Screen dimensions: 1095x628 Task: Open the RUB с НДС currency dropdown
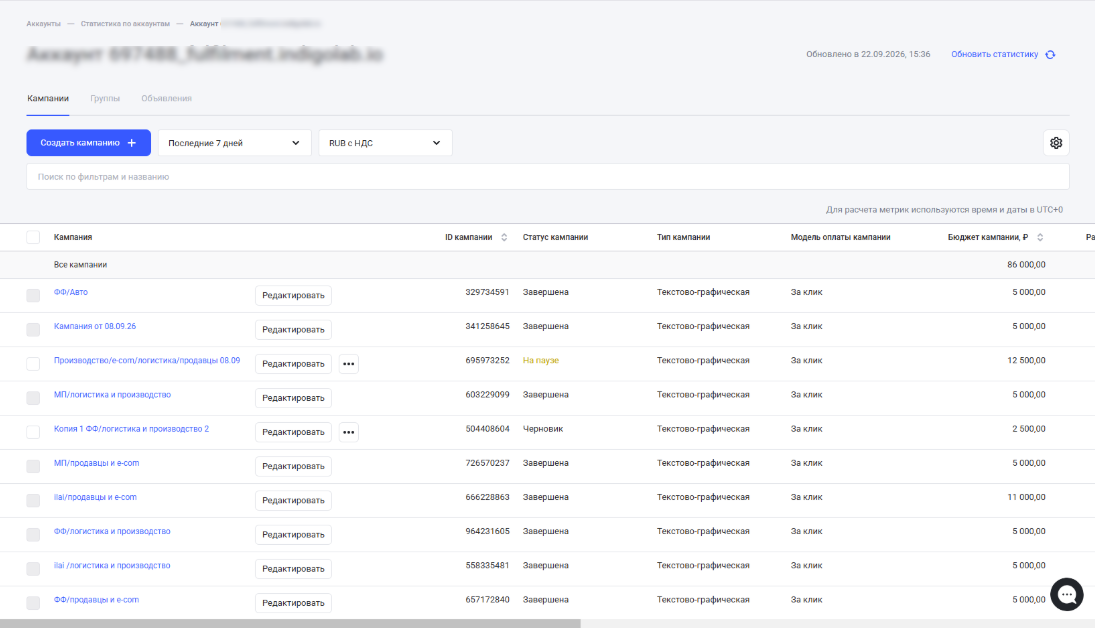(385, 143)
